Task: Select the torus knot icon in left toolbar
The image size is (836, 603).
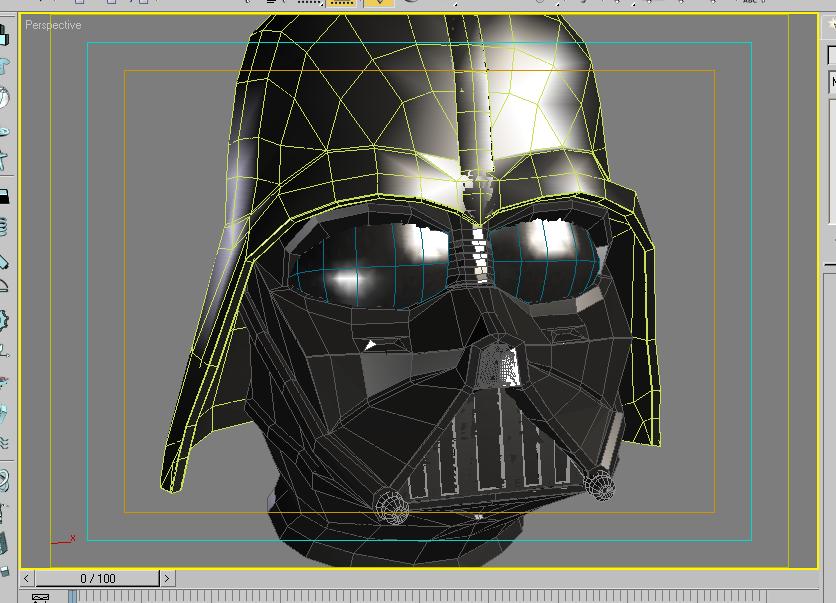Action: (x=4, y=481)
